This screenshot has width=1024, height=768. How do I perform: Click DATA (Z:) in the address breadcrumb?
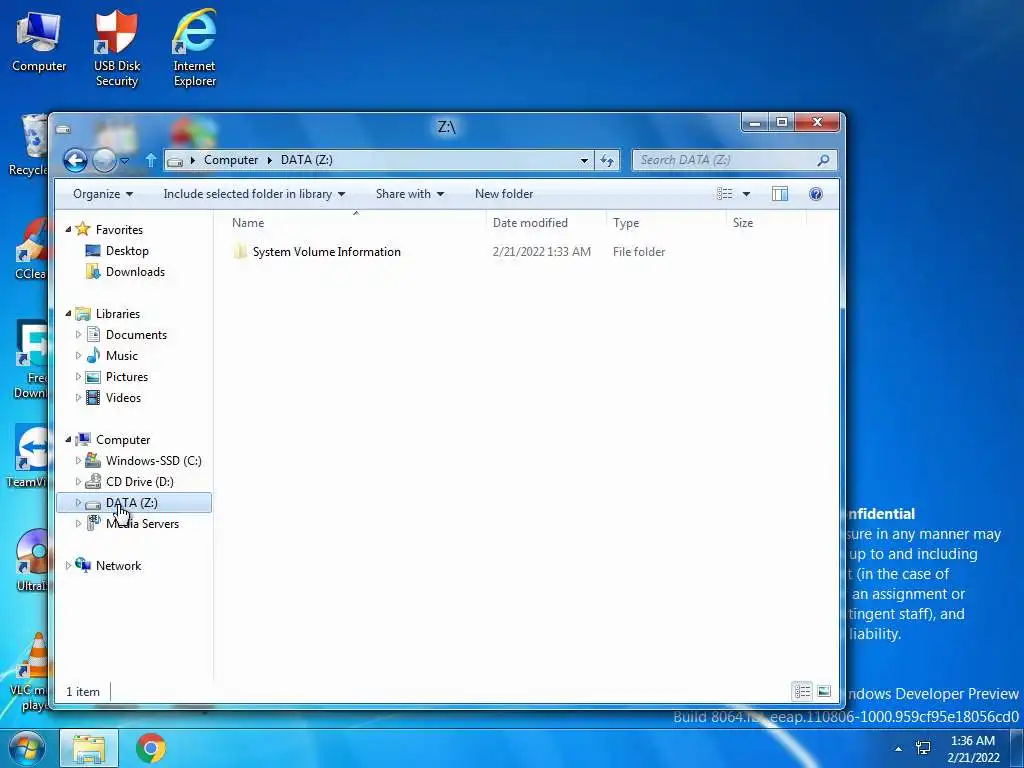click(306, 160)
